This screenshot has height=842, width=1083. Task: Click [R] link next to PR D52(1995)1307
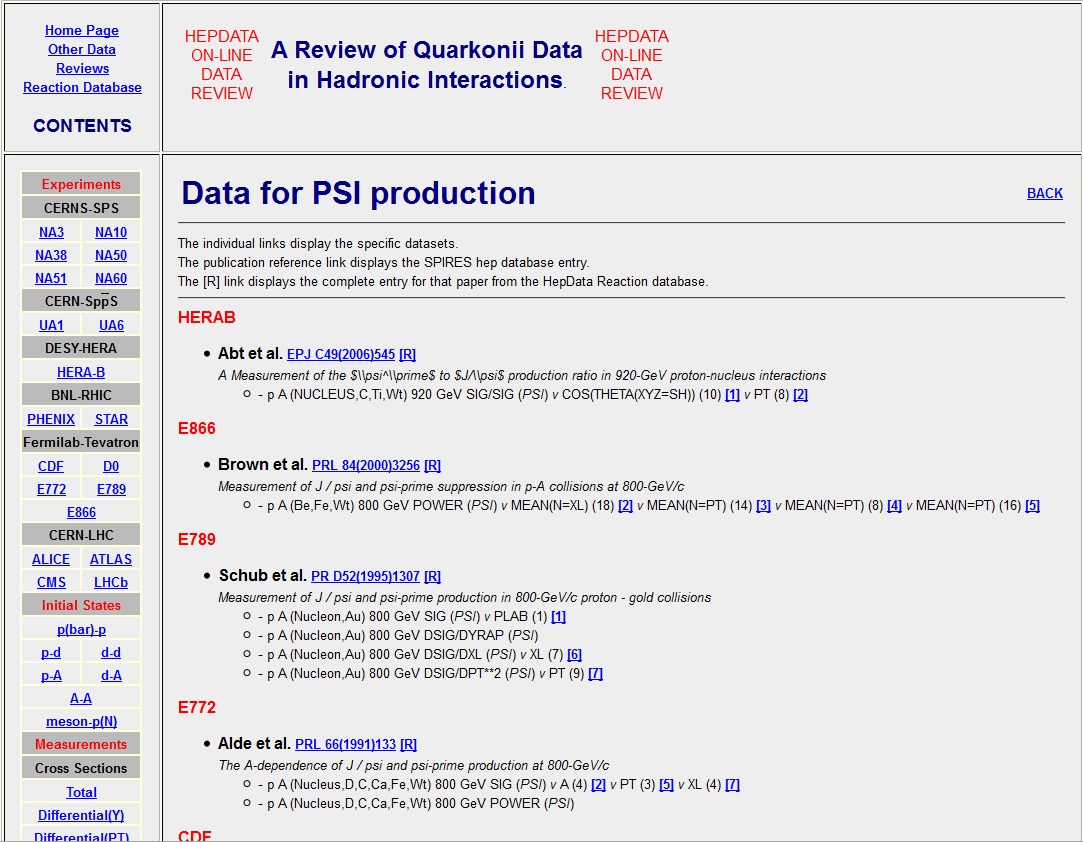[x=432, y=577]
